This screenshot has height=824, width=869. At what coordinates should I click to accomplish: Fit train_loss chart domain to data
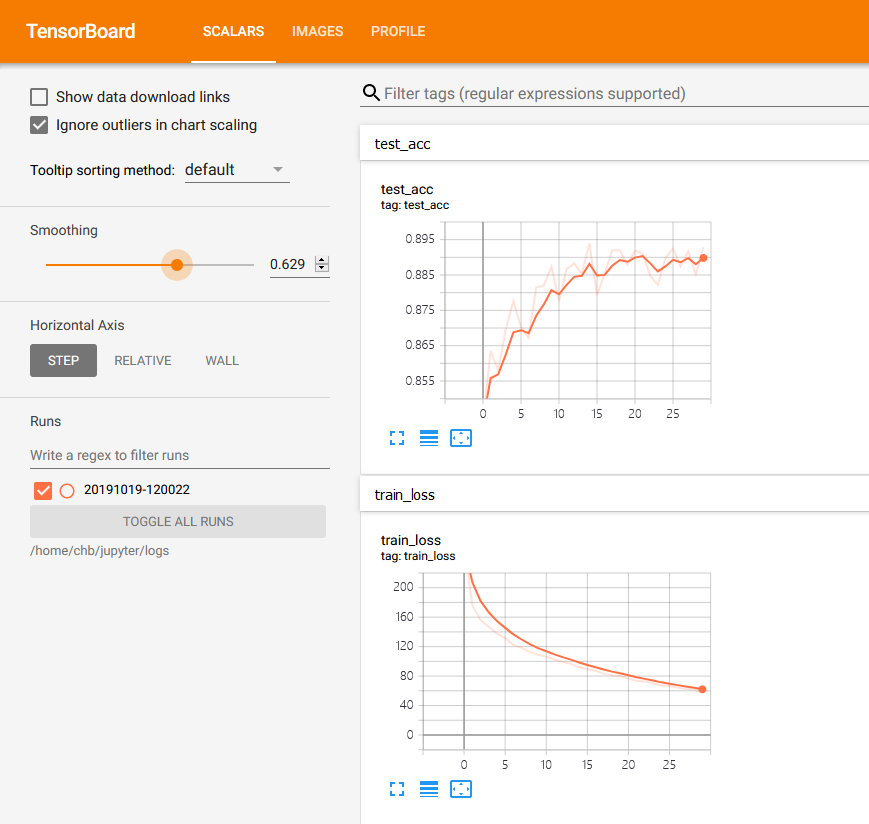pyautogui.click(x=460, y=789)
